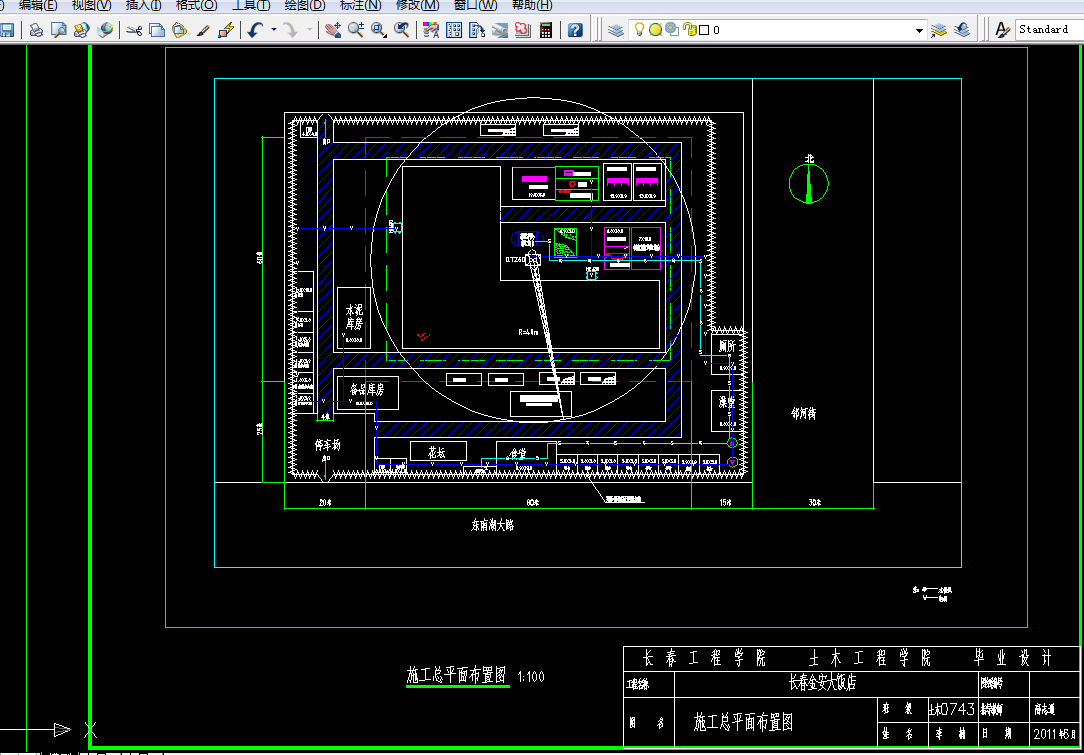Select the Zoom Window tool

(x=379, y=30)
